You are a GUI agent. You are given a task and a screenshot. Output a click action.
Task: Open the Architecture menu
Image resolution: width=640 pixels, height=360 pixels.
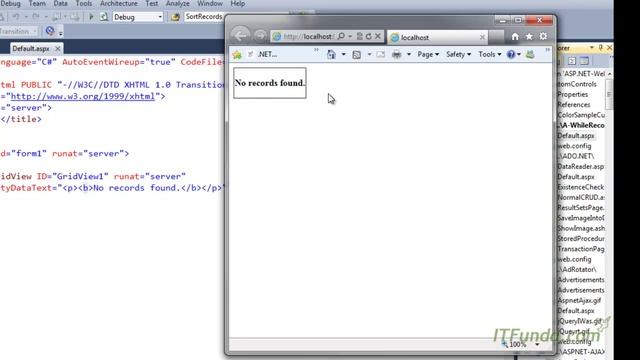click(x=119, y=4)
